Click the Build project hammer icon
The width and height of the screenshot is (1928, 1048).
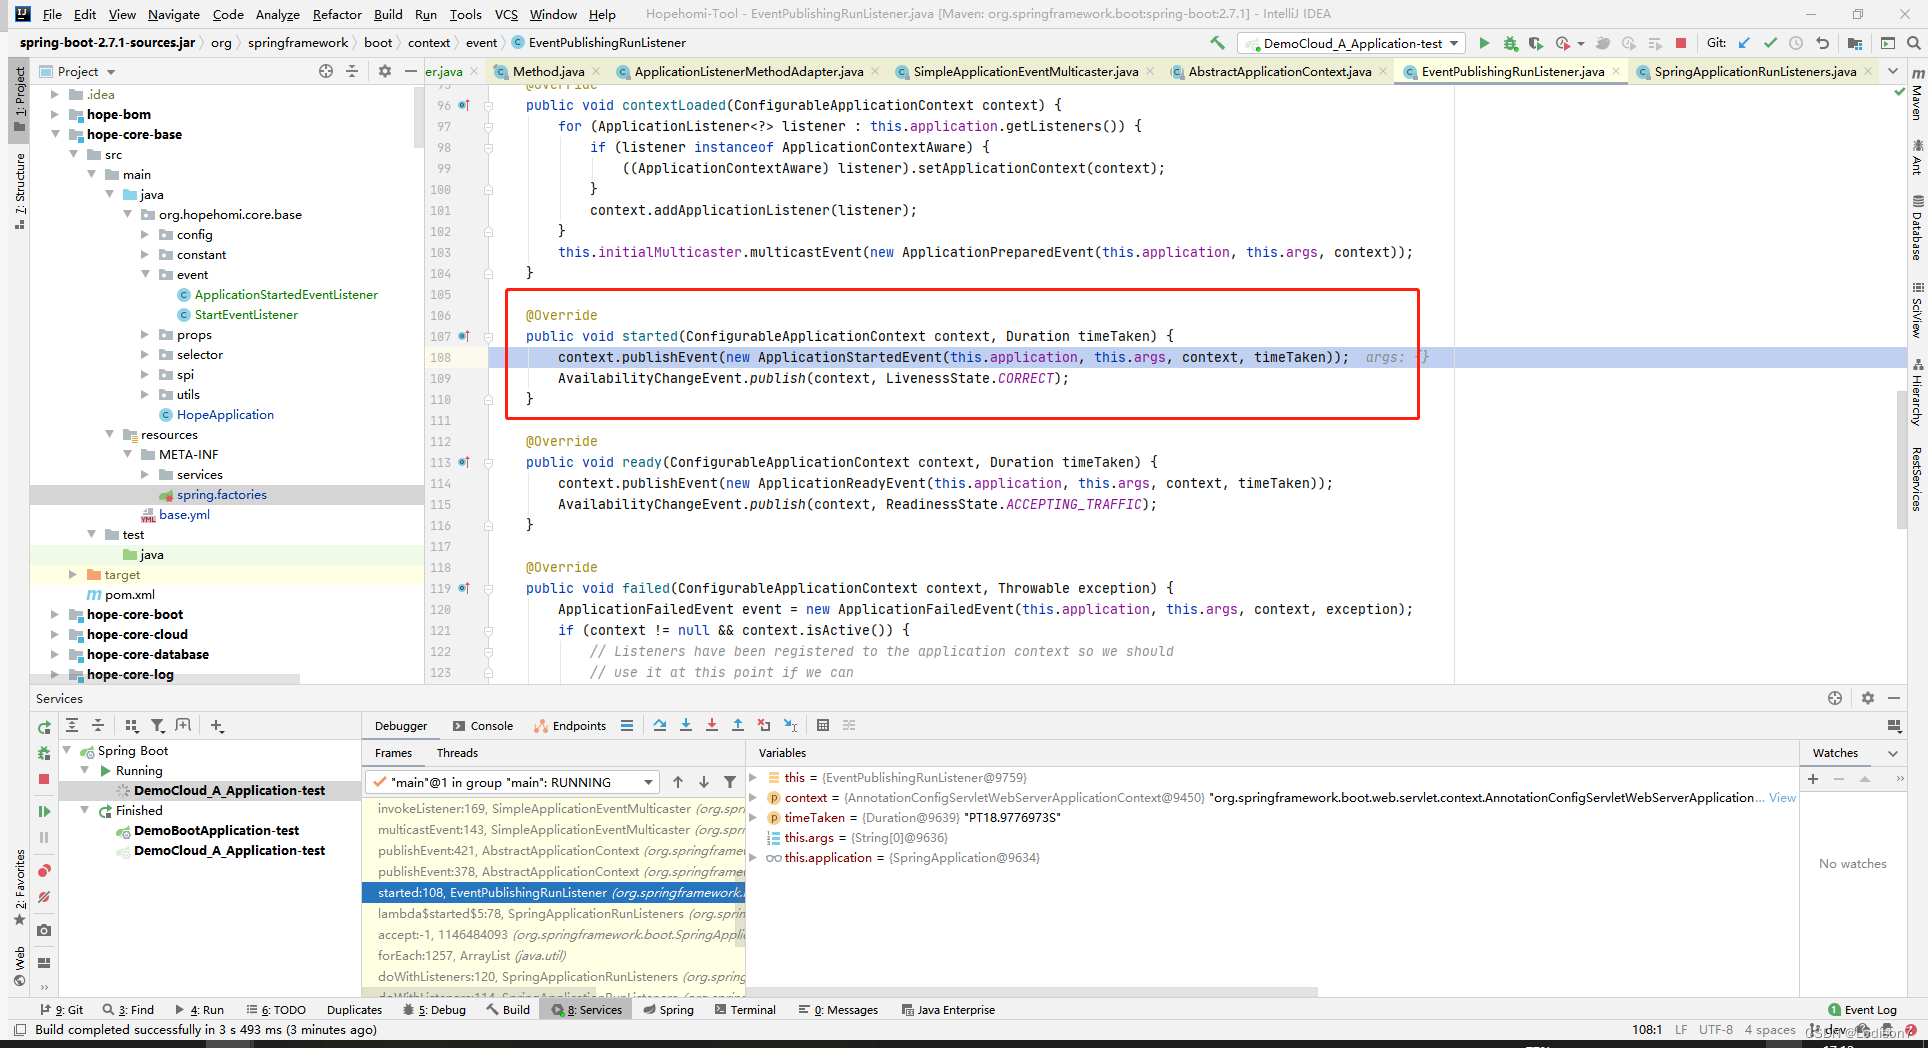[1217, 43]
